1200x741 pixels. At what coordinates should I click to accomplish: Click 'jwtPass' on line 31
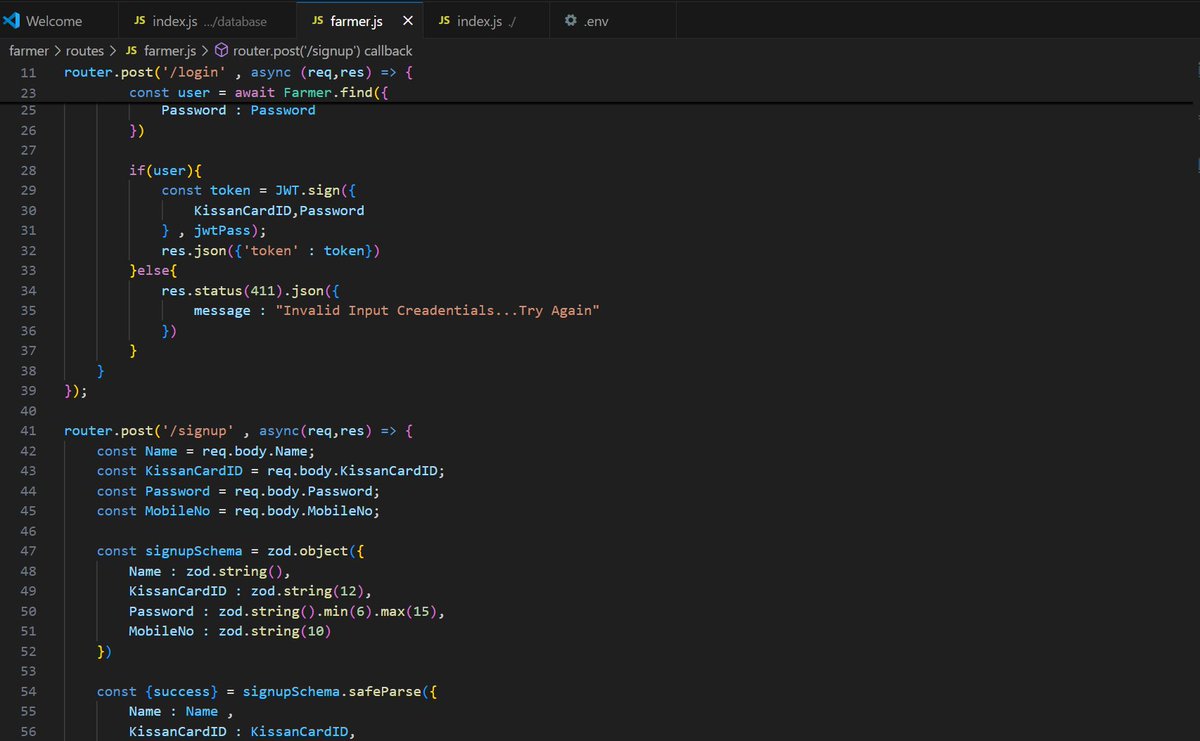222,231
